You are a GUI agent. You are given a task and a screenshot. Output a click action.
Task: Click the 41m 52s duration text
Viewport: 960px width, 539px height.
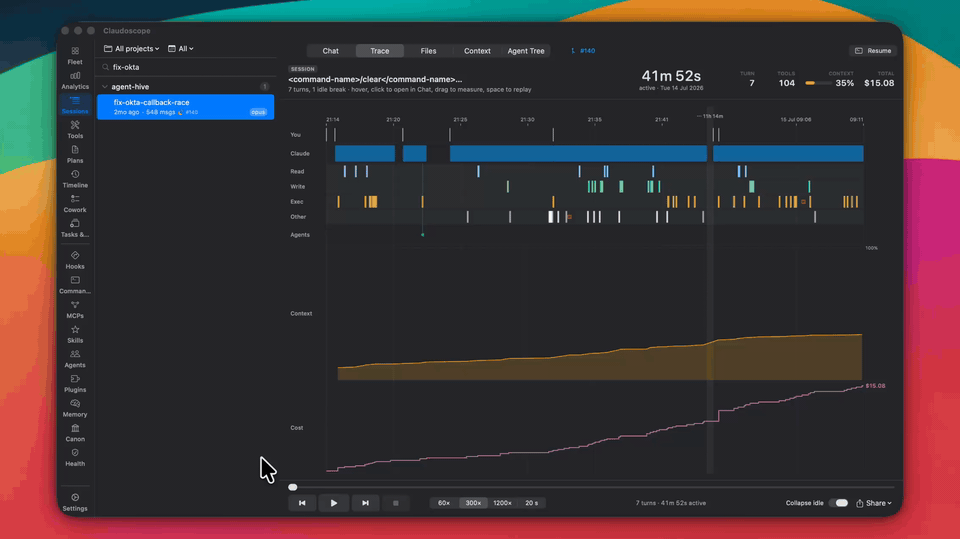pos(671,76)
